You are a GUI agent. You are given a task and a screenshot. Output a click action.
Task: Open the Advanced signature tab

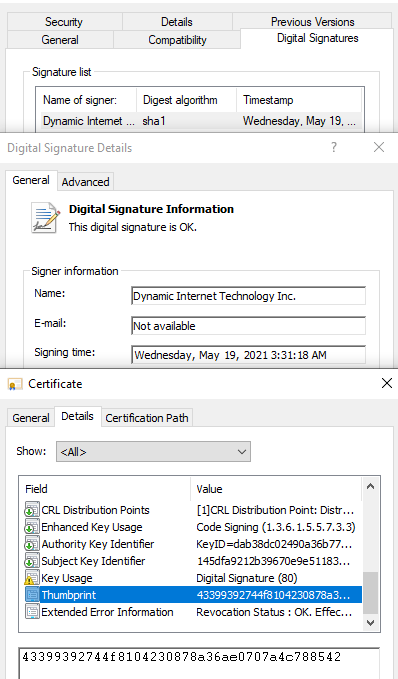pyautogui.click(x=85, y=182)
